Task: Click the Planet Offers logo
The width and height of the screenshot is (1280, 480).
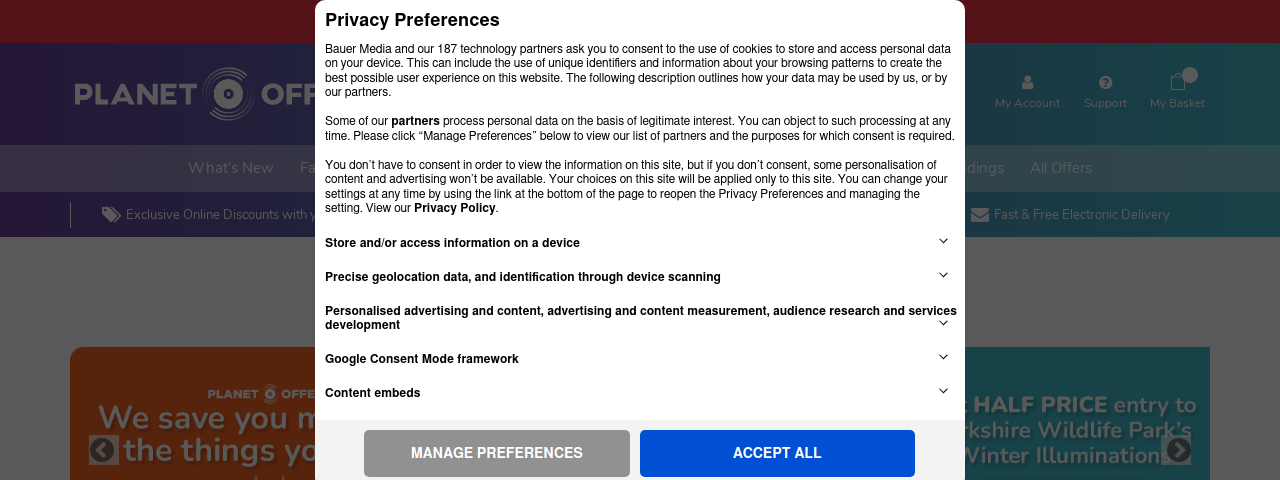Action: tap(194, 94)
